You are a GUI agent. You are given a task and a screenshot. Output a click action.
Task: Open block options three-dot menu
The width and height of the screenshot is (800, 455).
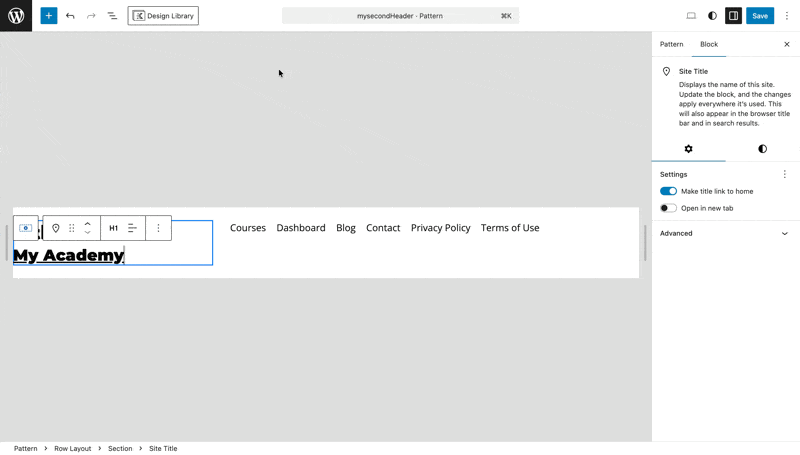coord(158,228)
